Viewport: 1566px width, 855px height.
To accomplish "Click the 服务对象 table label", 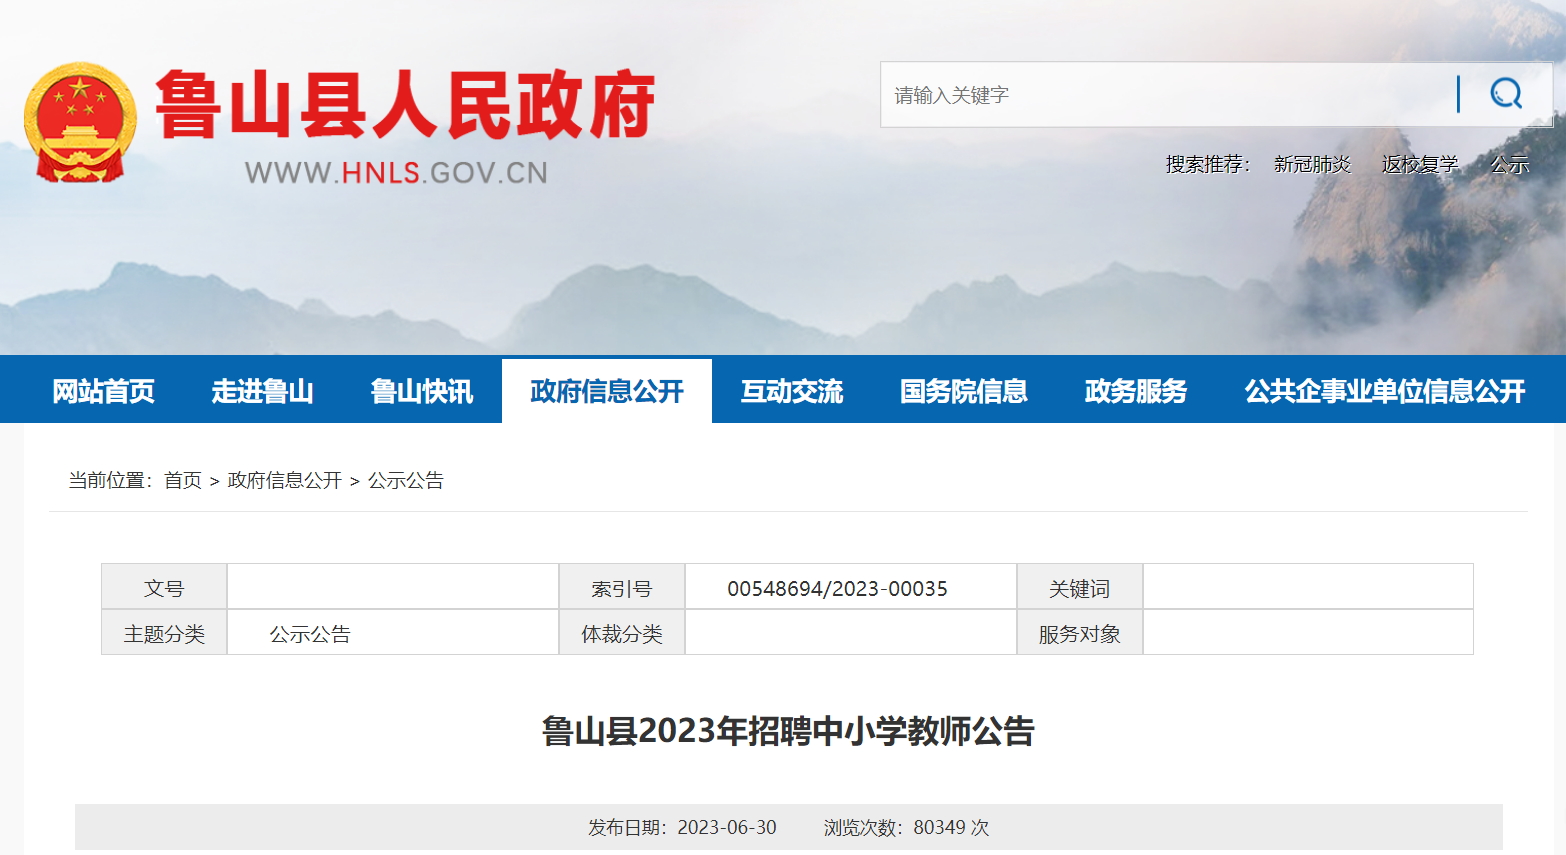I will [1080, 634].
